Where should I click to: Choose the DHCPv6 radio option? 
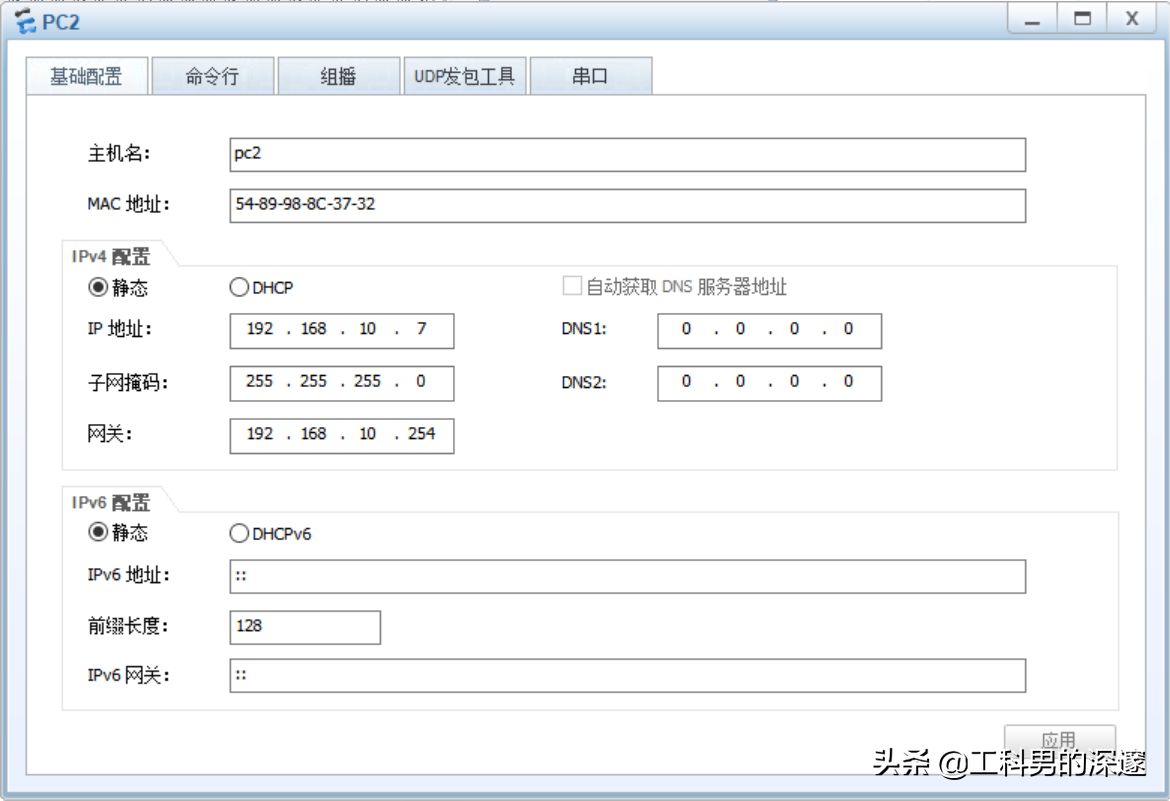[239, 533]
